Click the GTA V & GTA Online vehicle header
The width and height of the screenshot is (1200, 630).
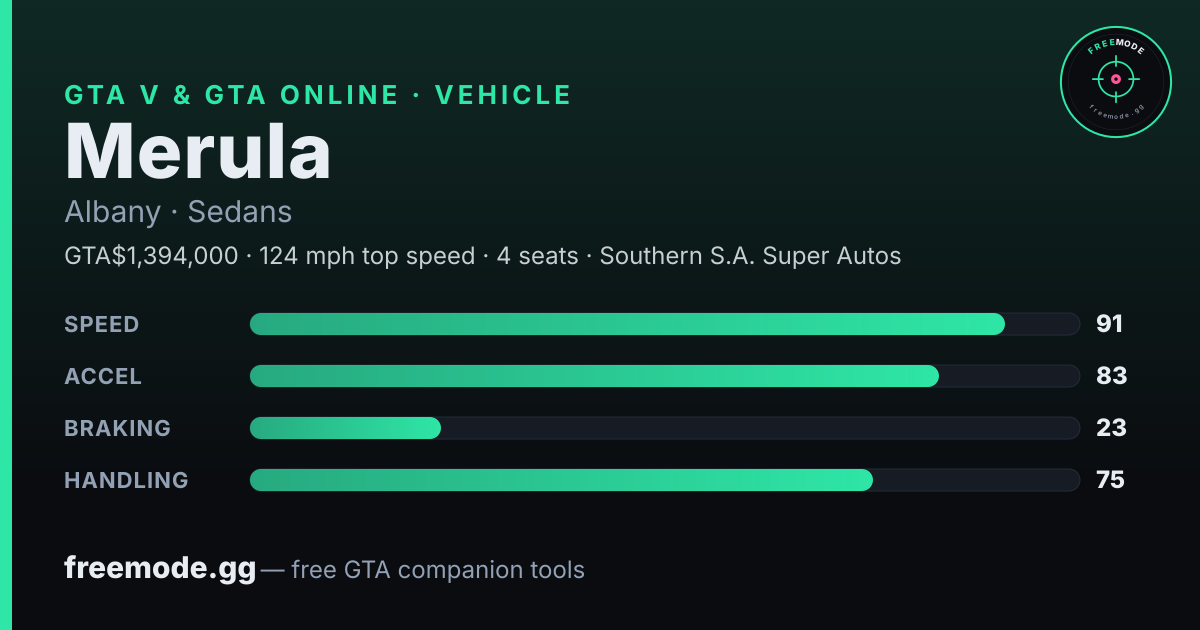tap(318, 95)
